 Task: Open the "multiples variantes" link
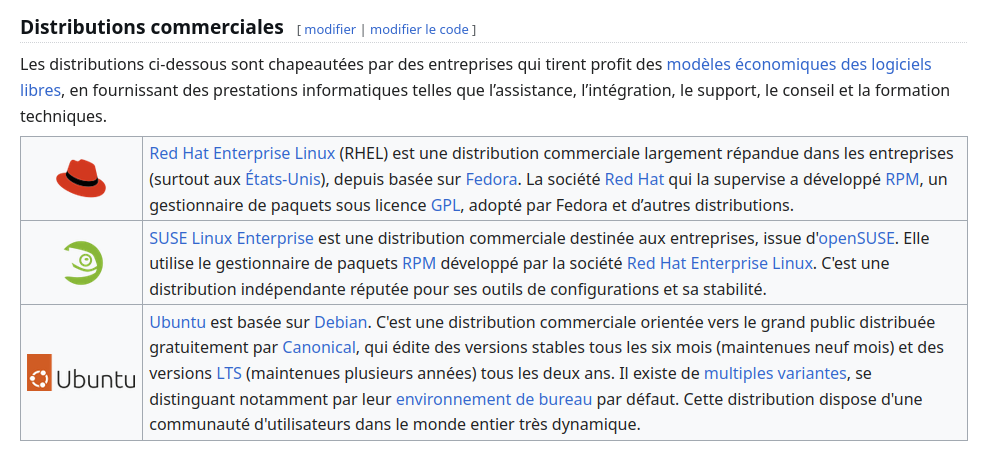coord(775,373)
